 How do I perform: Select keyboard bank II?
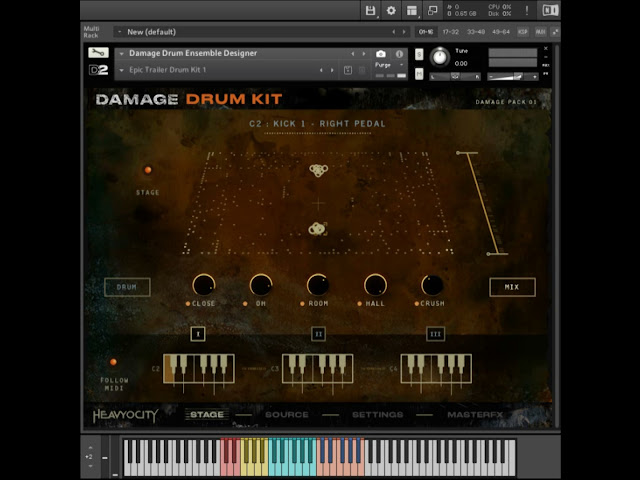pyautogui.click(x=318, y=334)
